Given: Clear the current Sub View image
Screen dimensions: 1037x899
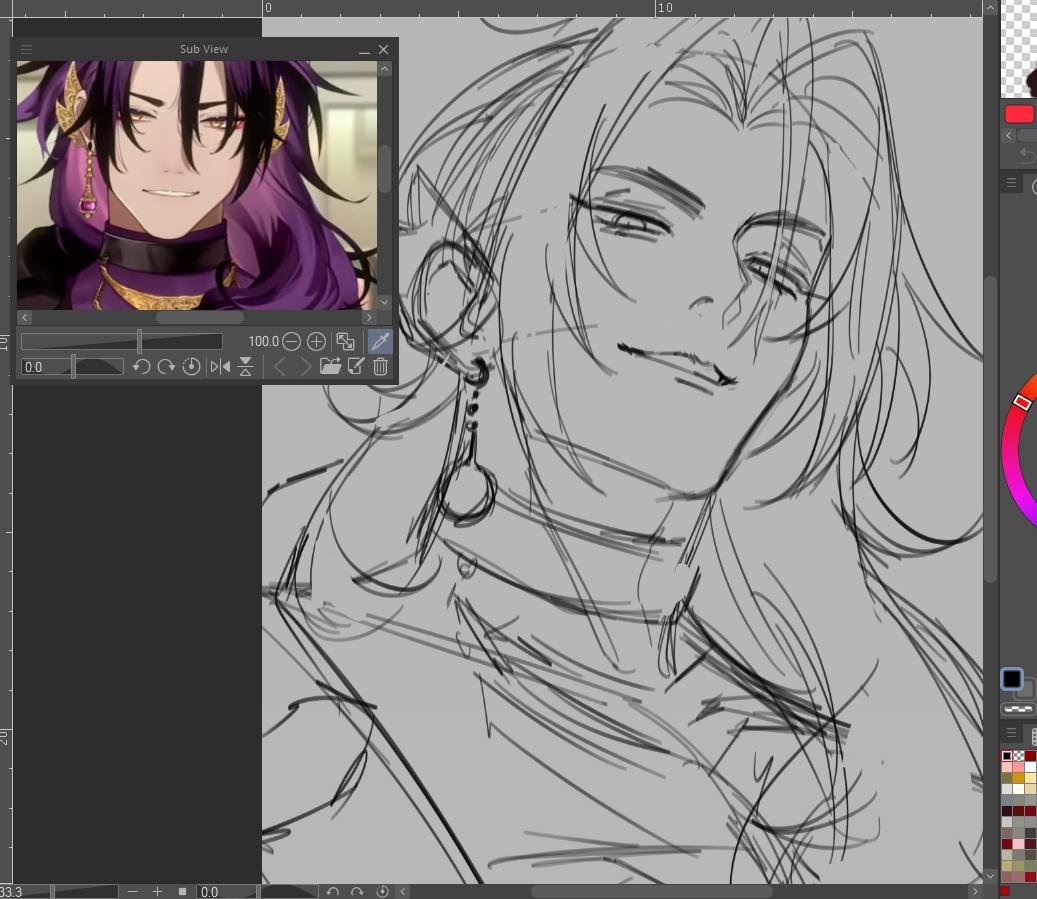Looking at the screenshot, I should click(x=380, y=366).
